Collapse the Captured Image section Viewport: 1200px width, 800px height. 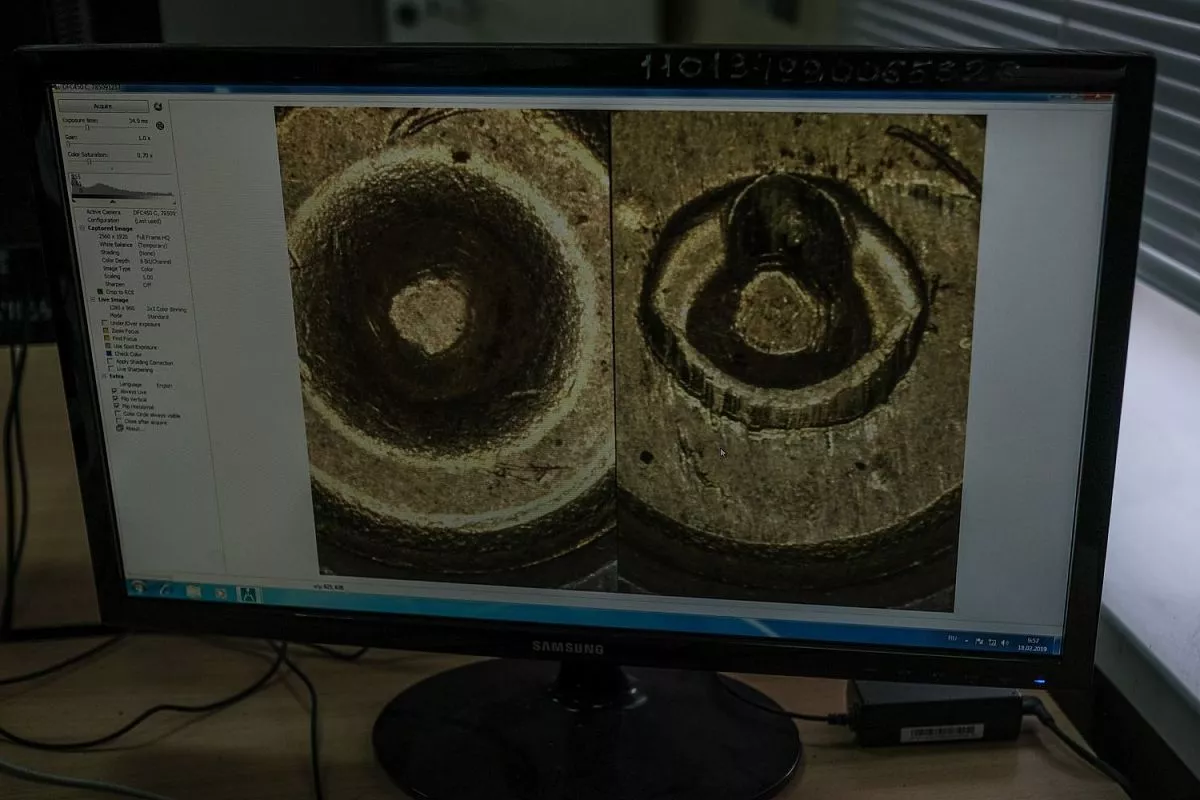click(84, 228)
